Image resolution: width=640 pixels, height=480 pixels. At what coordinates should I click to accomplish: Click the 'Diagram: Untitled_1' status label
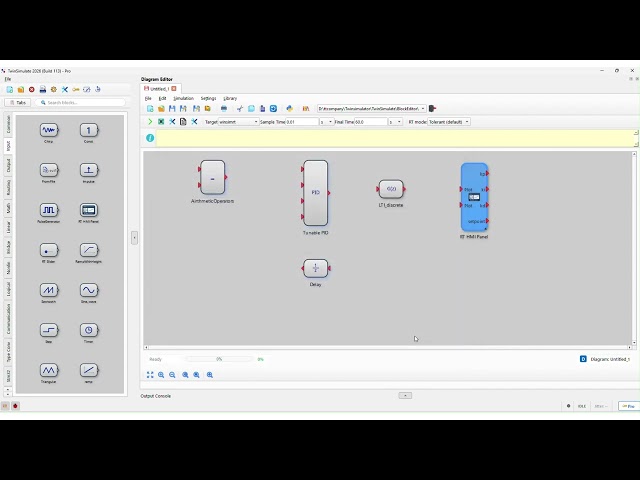click(610, 359)
